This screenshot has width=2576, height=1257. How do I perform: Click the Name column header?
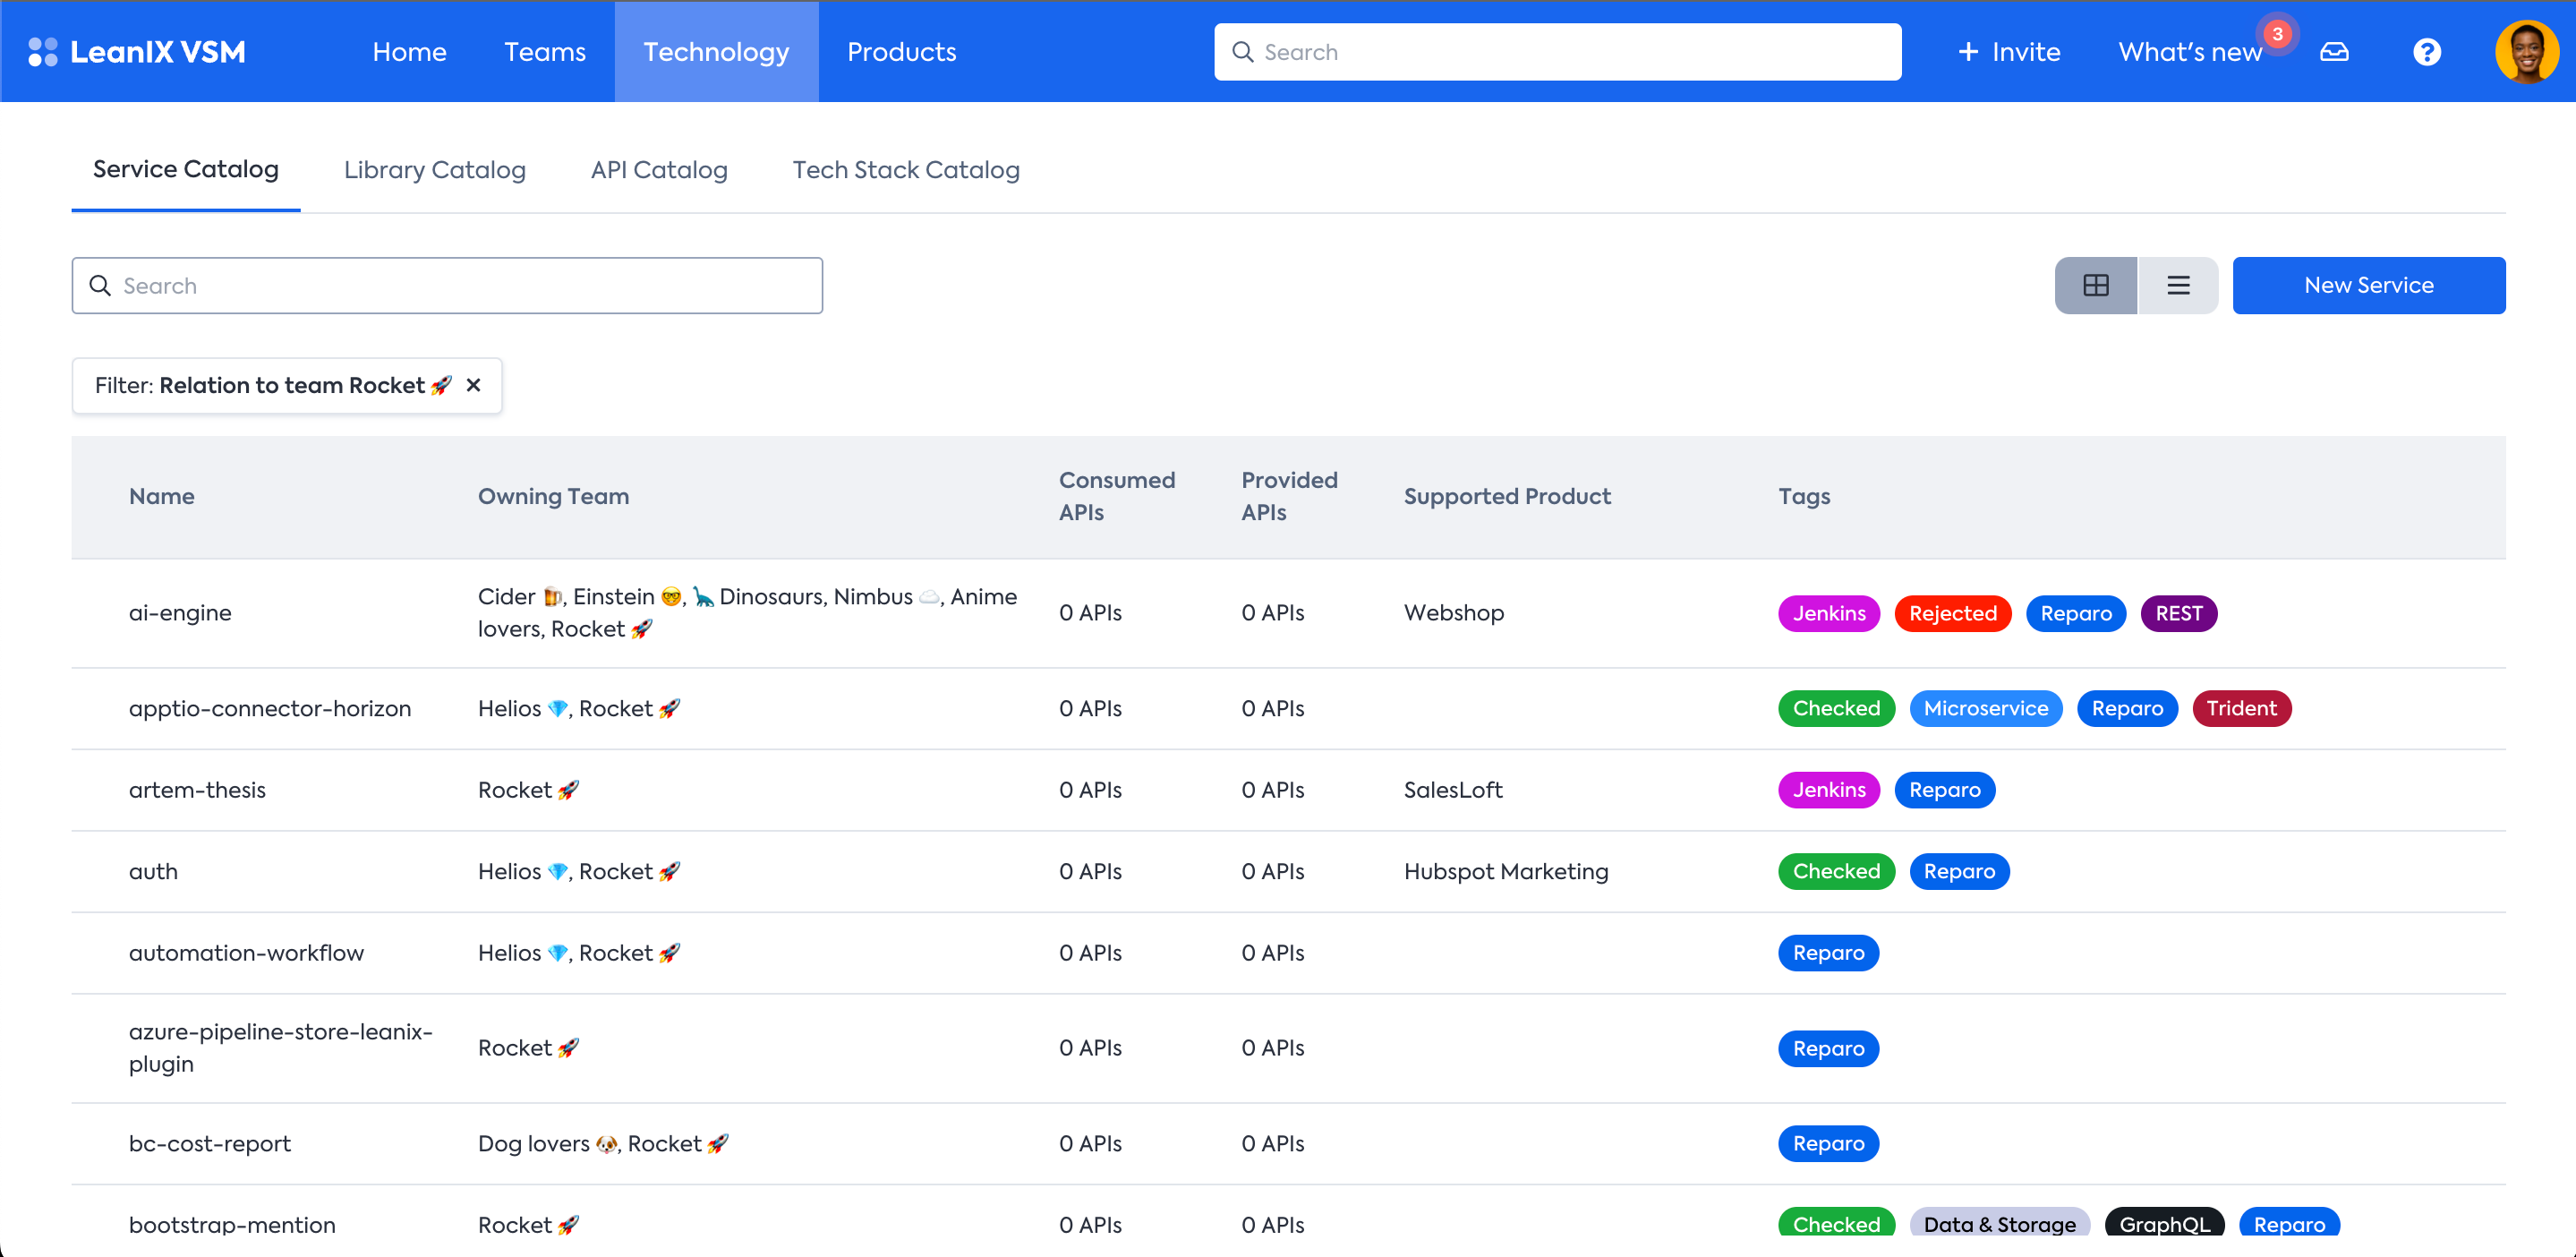pyautogui.click(x=162, y=497)
